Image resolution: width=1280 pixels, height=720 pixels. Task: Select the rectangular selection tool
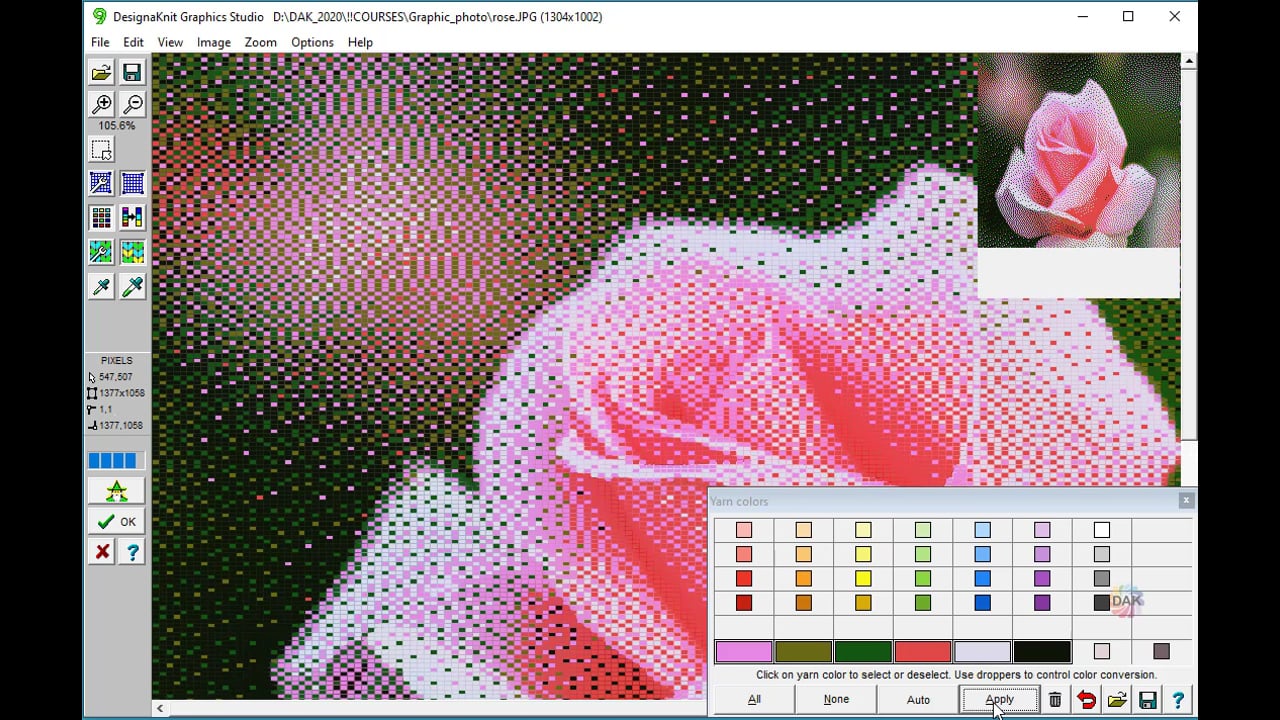coord(101,150)
